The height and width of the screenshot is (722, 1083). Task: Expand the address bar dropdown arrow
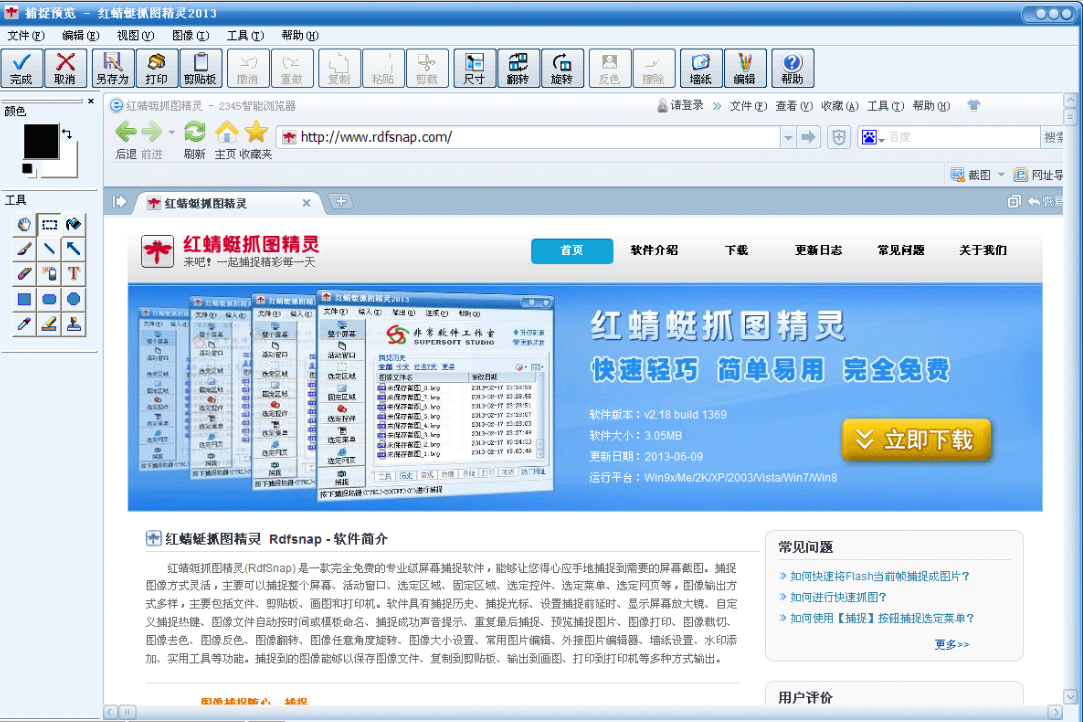pos(788,137)
